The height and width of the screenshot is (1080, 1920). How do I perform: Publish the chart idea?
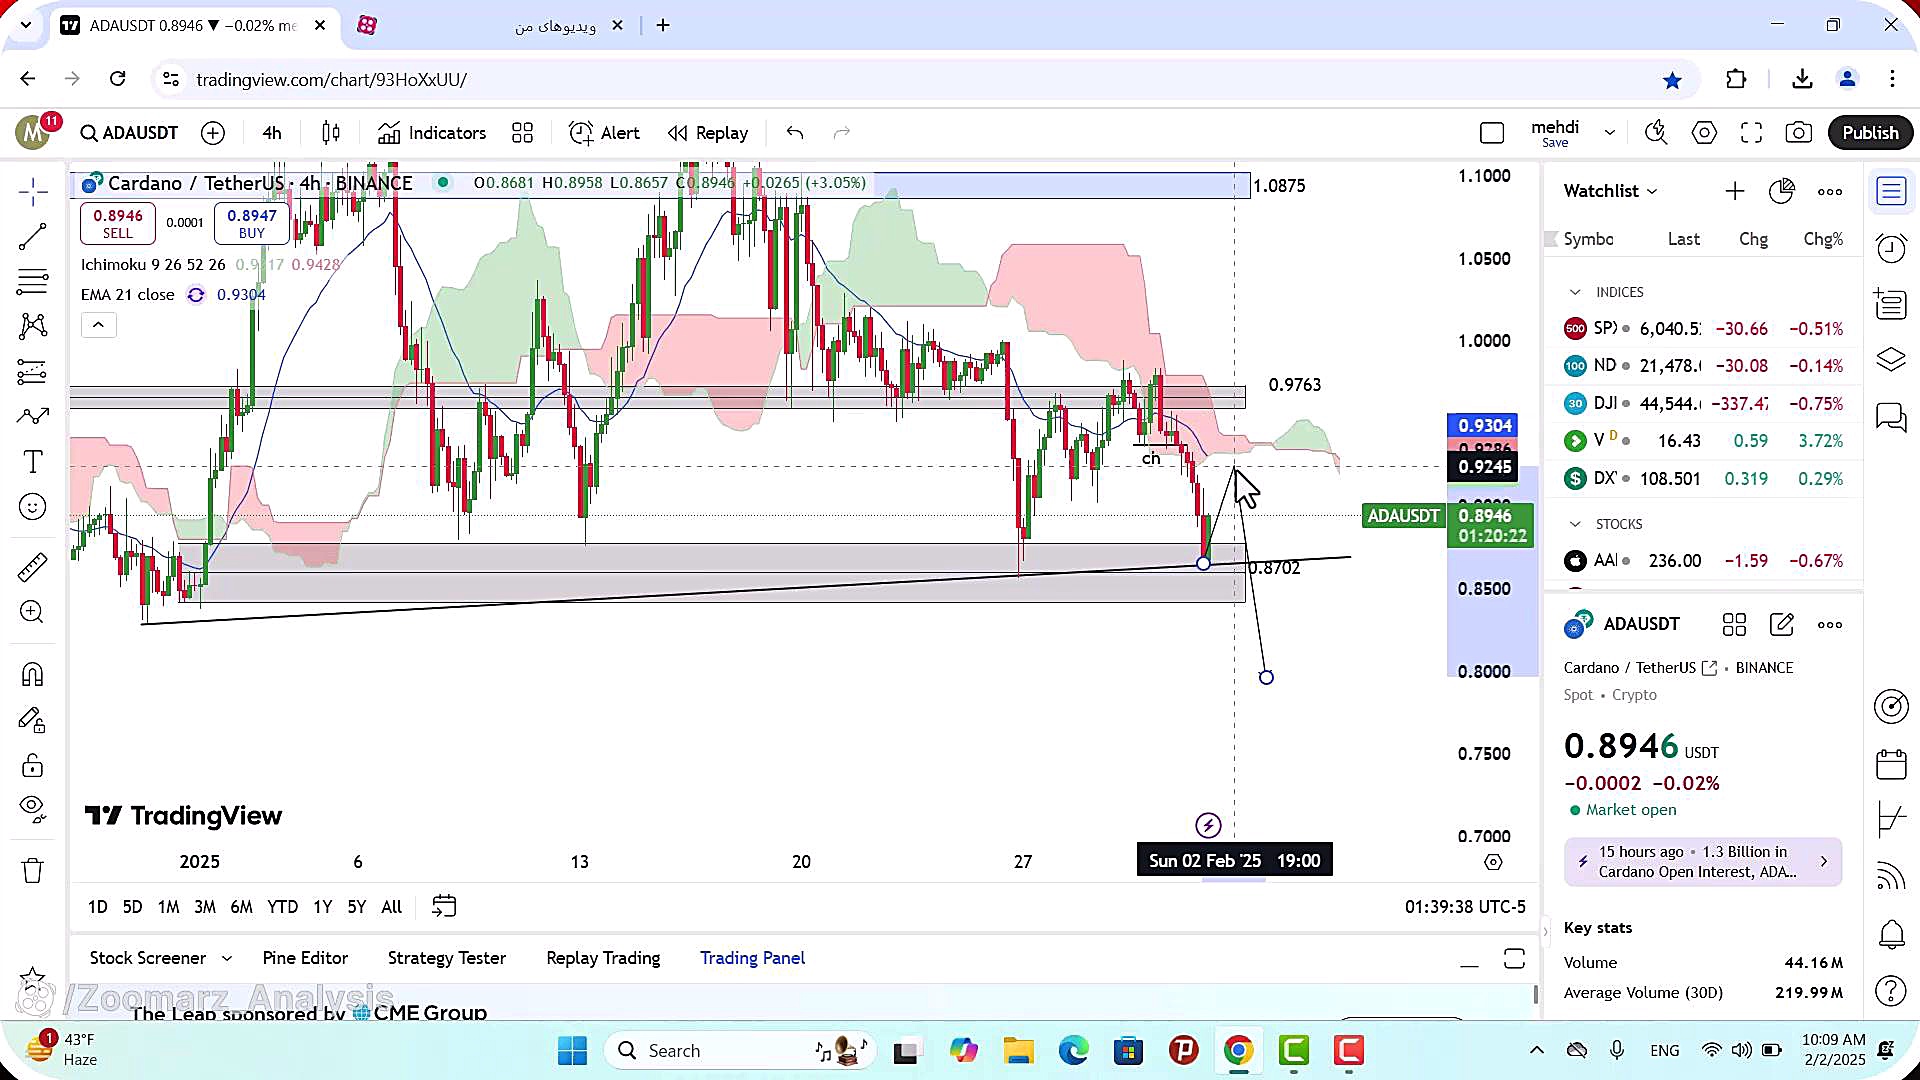pyautogui.click(x=1870, y=133)
